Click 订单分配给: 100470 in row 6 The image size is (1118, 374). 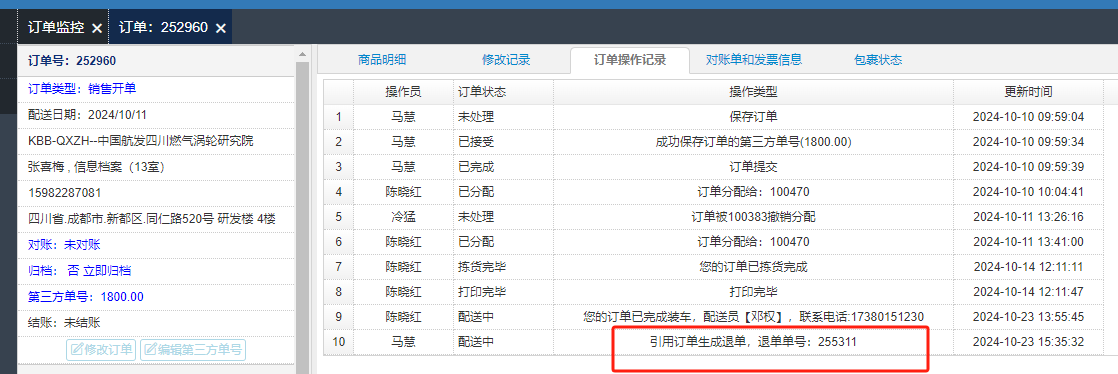click(x=753, y=242)
